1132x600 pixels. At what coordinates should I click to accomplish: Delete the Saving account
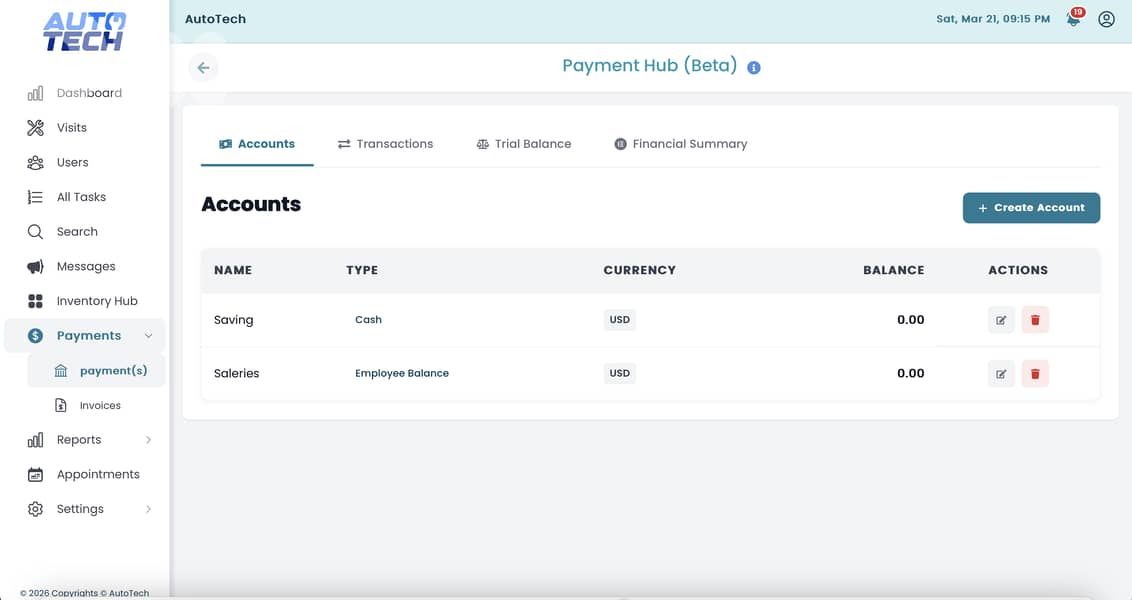click(1035, 320)
